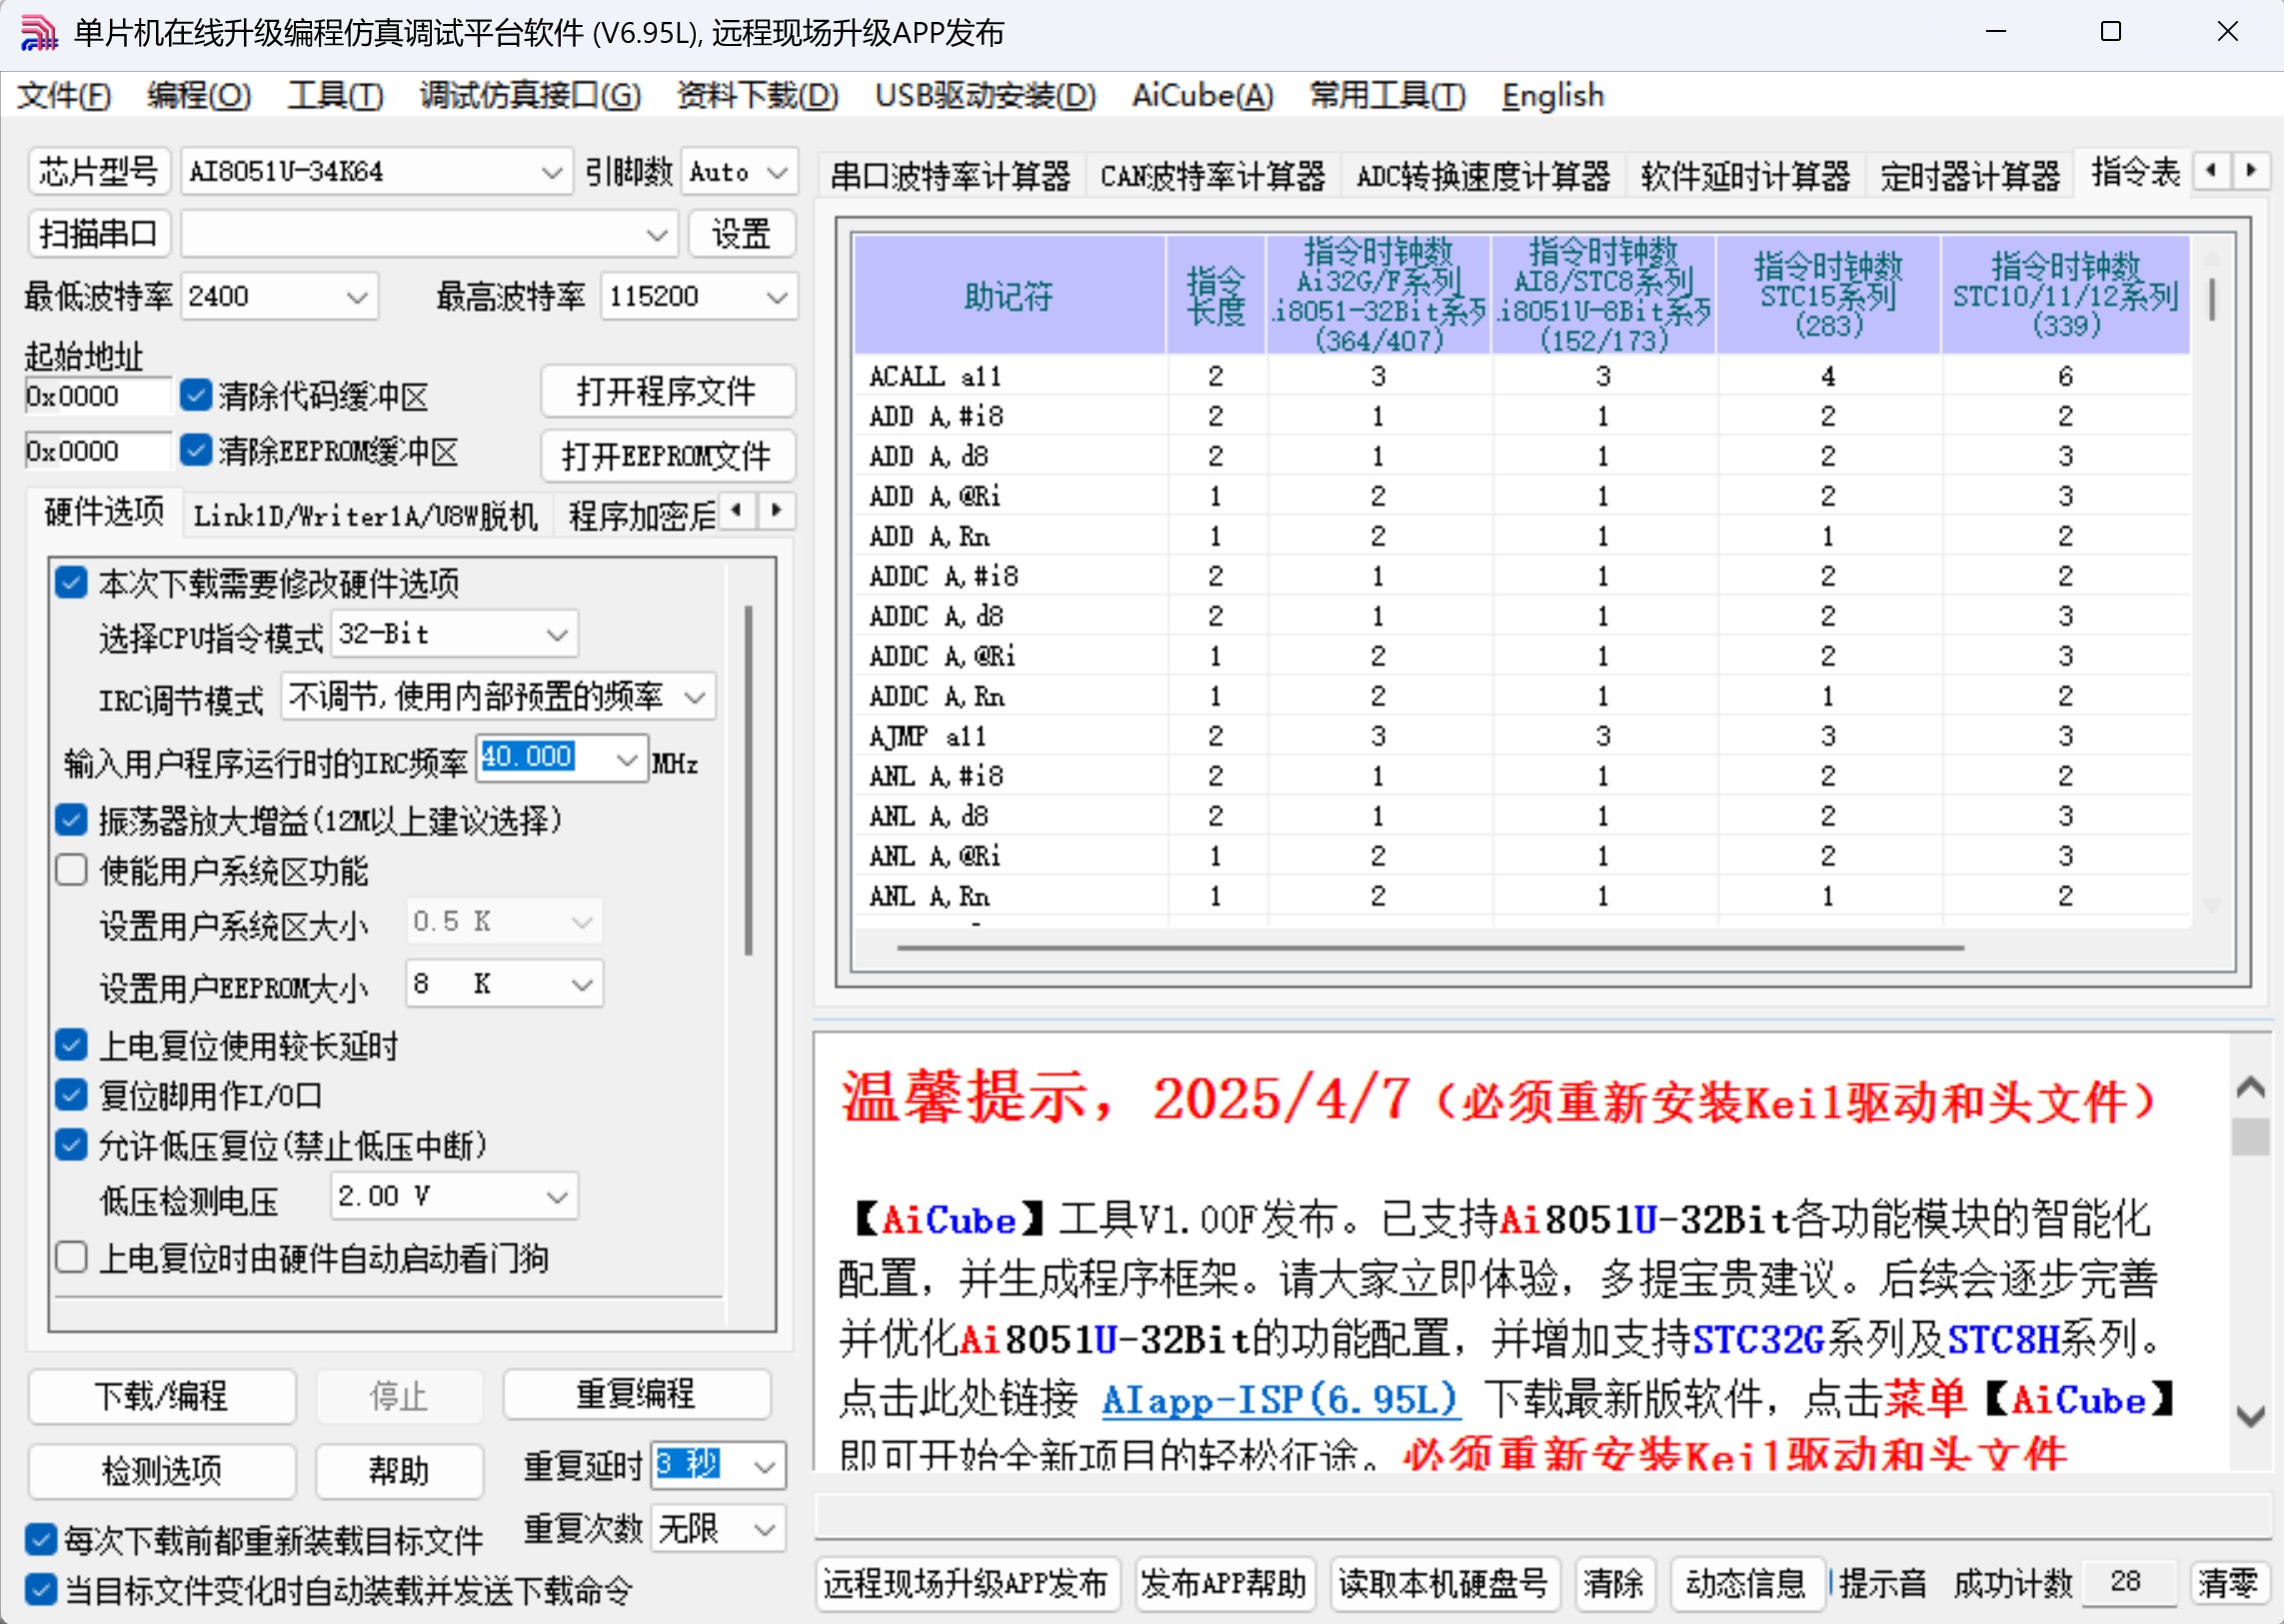Click code start address 0x0000 field
Image resolution: width=2284 pixels, height=1624 pixels.
tap(97, 396)
